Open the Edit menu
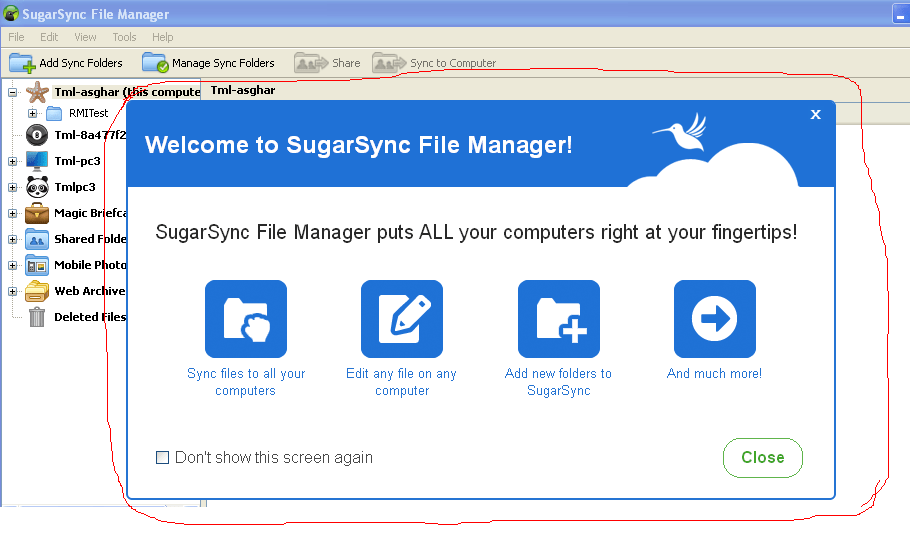 [x=49, y=37]
